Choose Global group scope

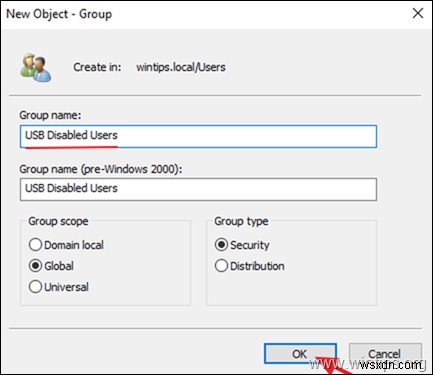[x=51, y=266]
